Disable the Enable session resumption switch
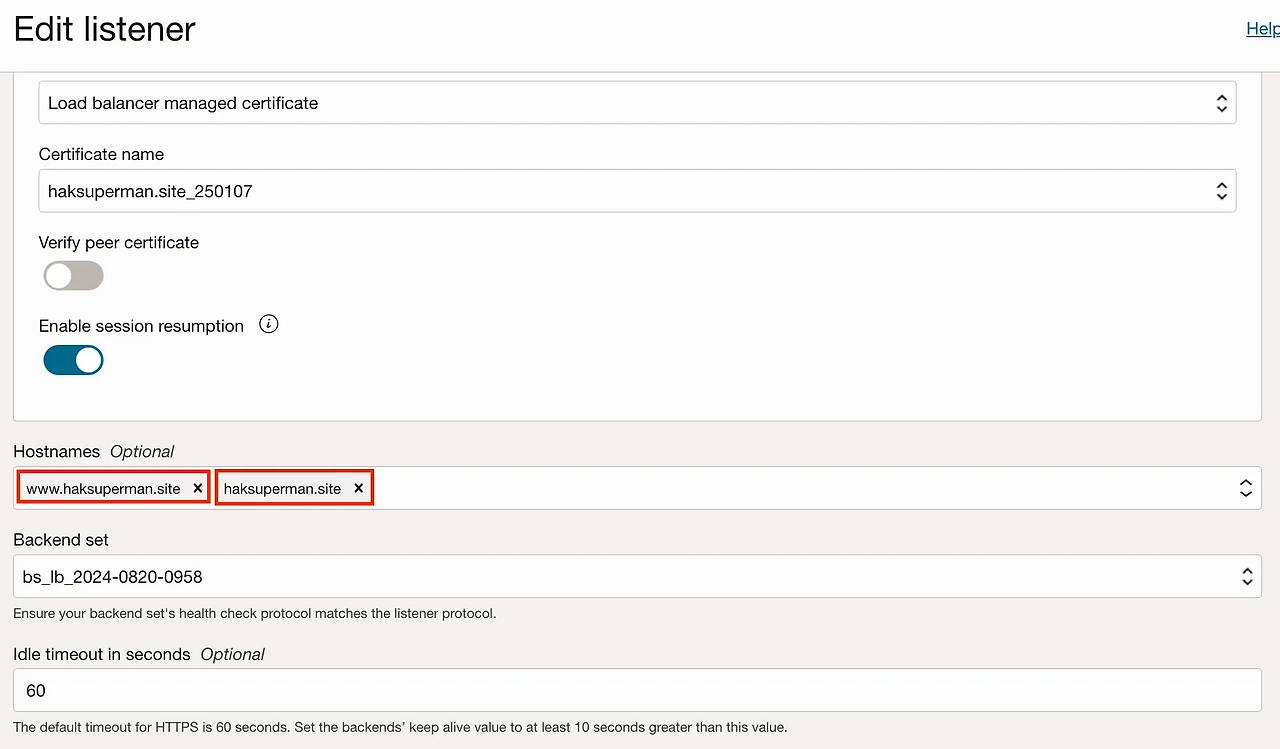 click(73, 360)
